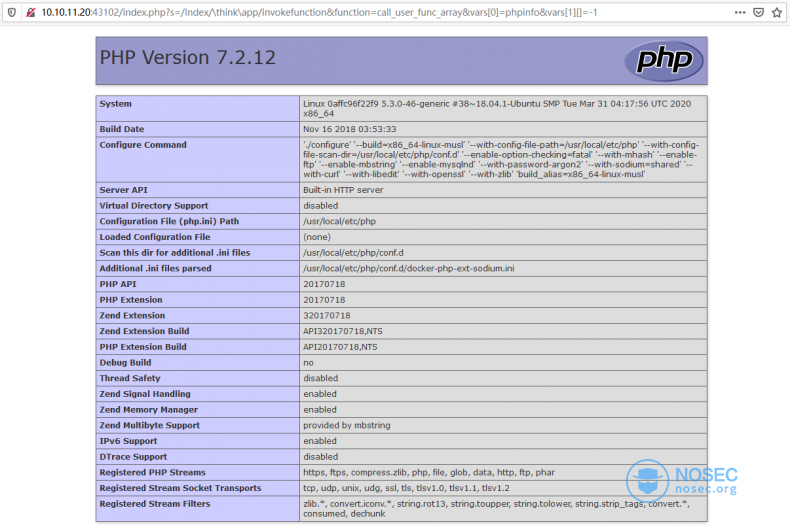Click the Save to Pocket icon
790x527 pixels.
point(758,12)
